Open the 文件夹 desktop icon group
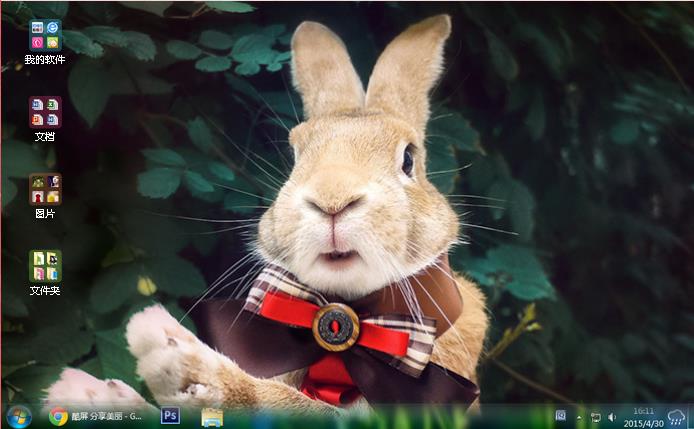Image resolution: width=694 pixels, height=429 pixels. [45, 265]
